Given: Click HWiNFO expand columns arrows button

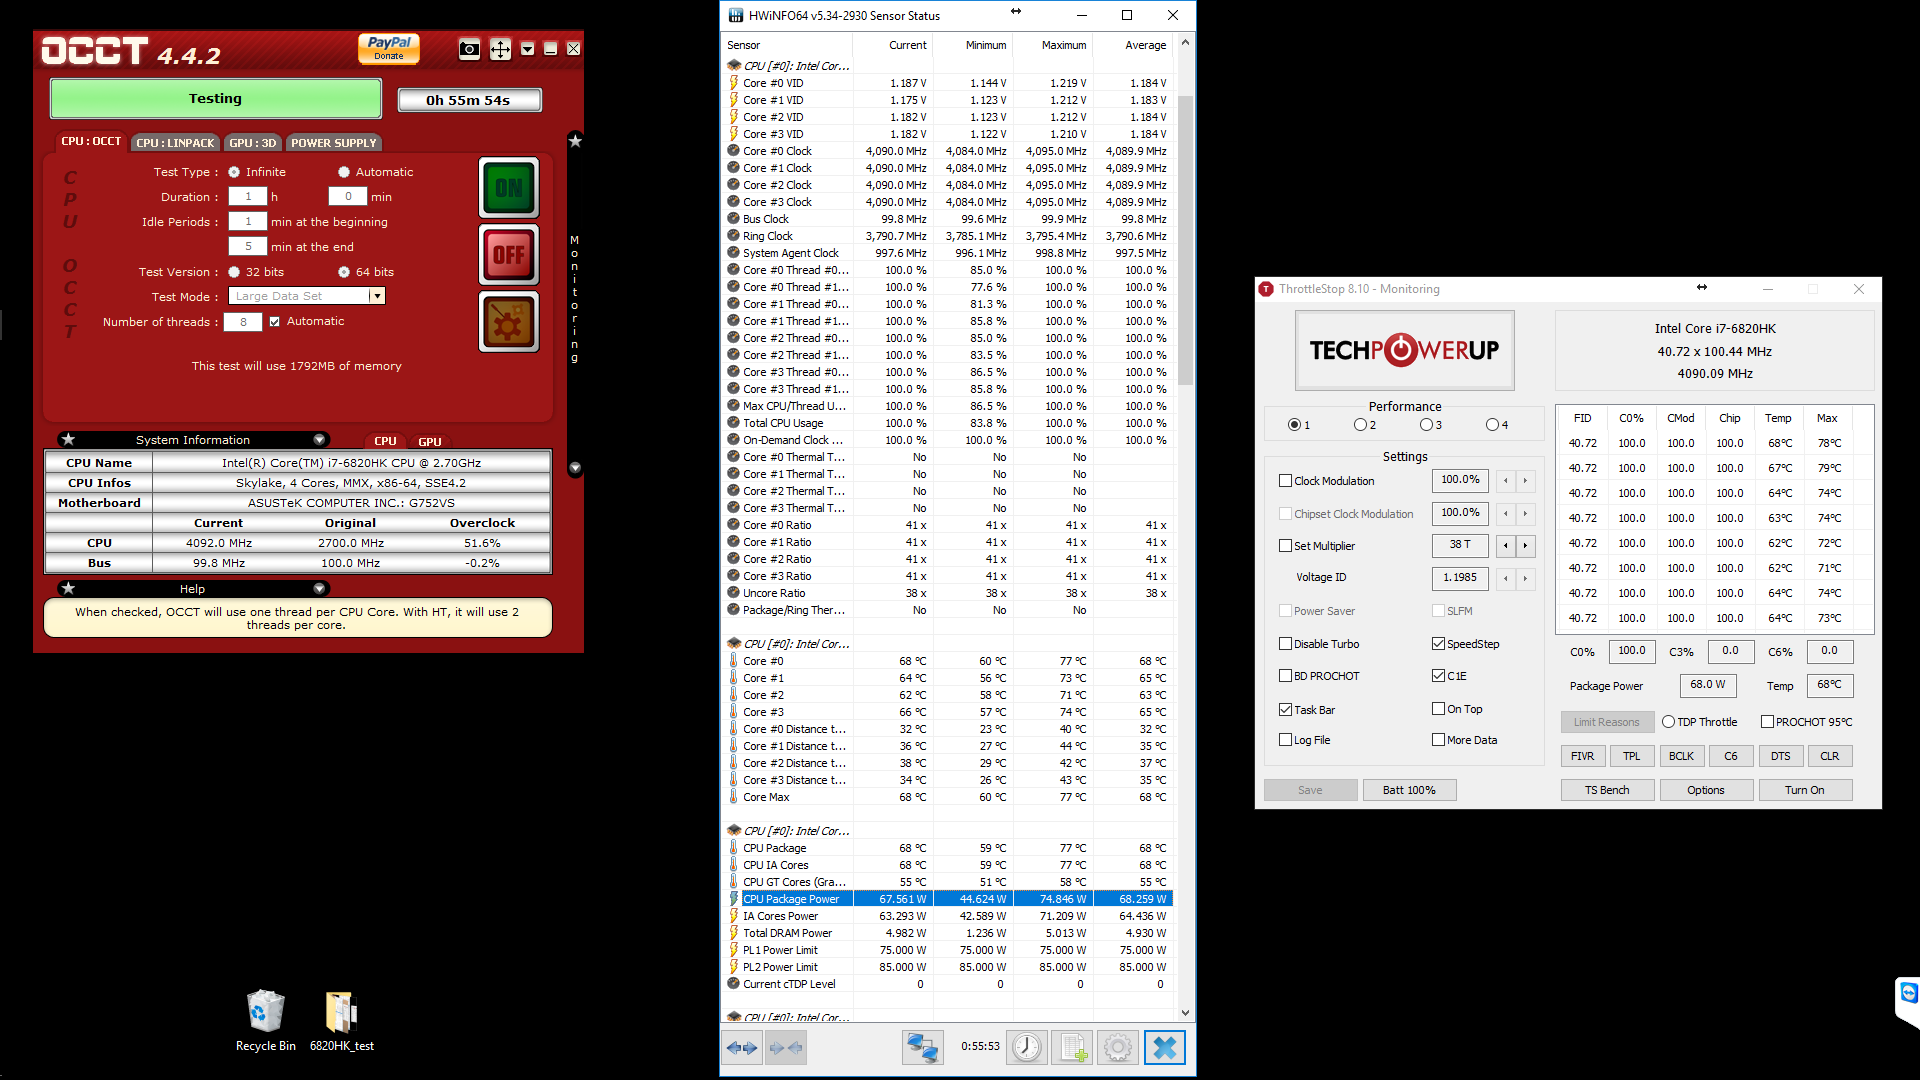Looking at the screenshot, I should coord(743,1047).
